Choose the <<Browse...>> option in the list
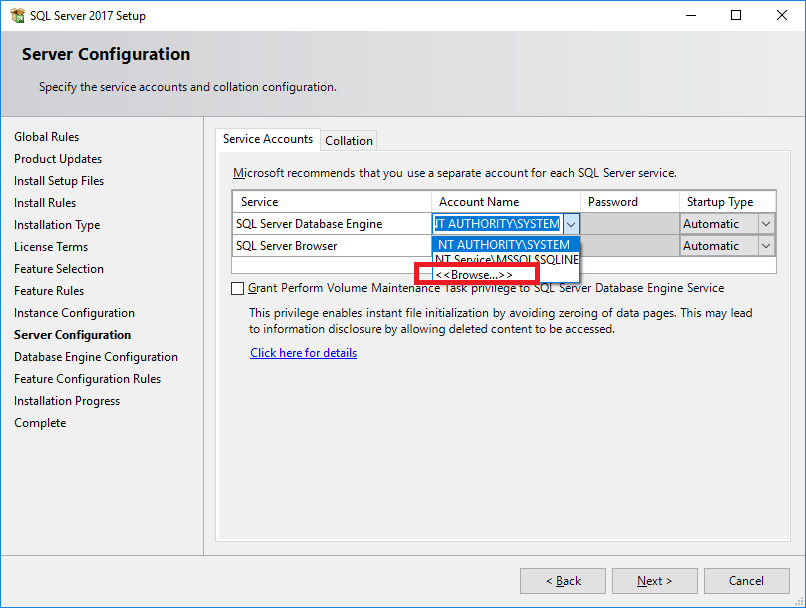Screen dimensions: 806x608 coord(473,275)
